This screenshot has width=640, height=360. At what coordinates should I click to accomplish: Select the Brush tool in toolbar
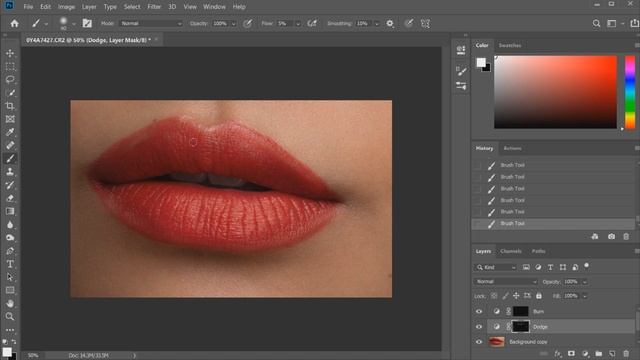[x=10, y=158]
